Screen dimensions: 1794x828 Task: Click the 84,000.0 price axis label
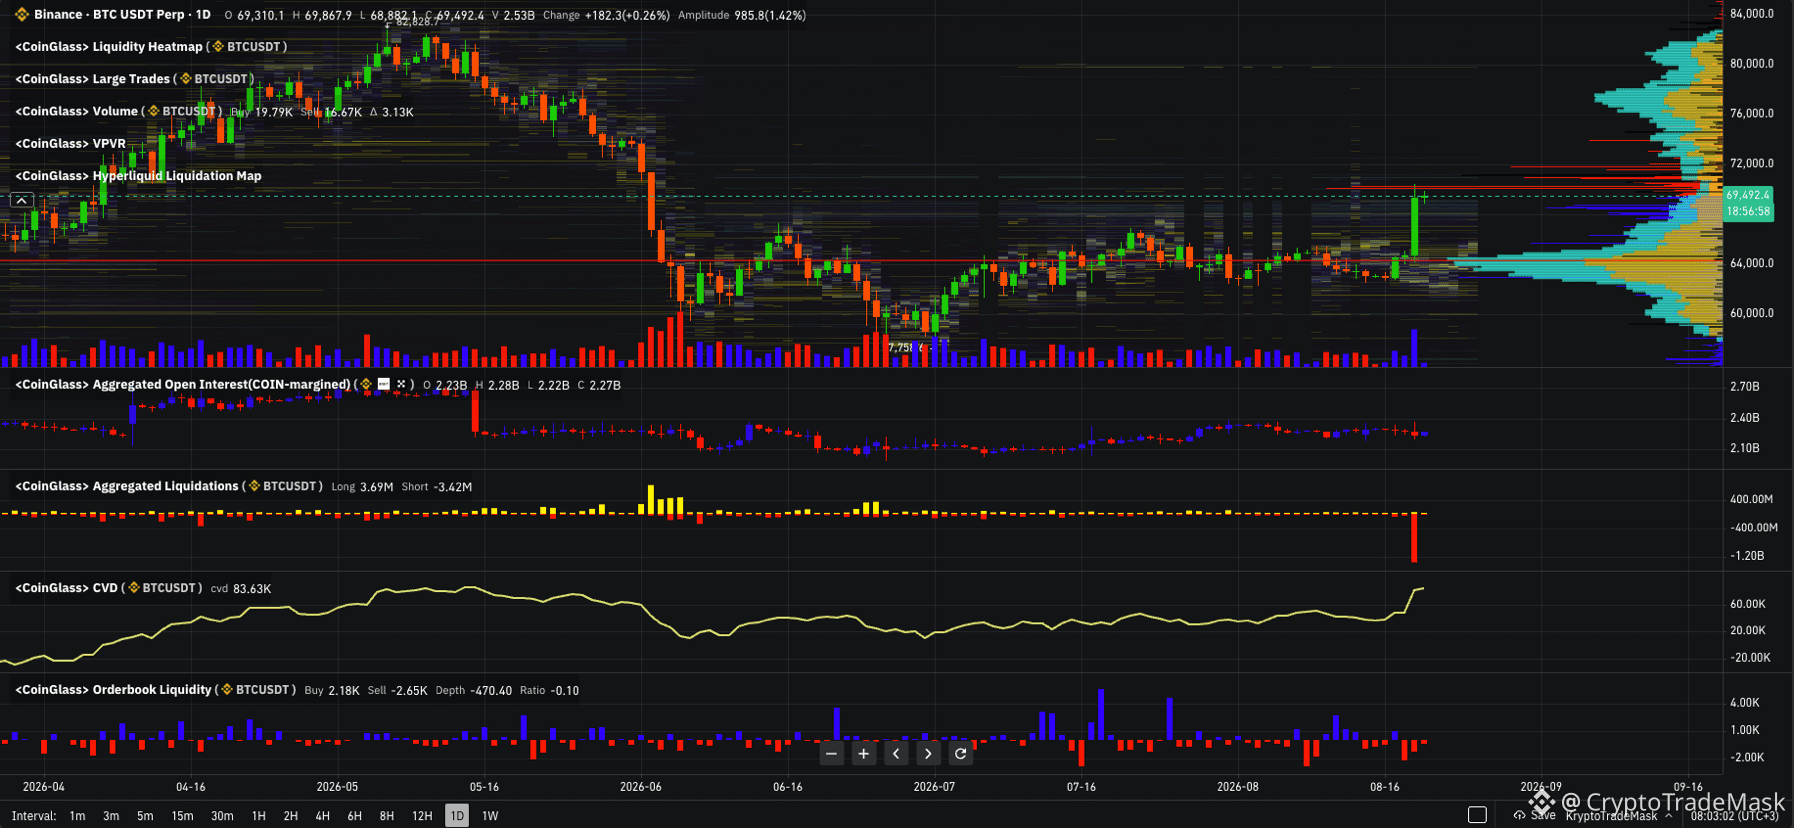click(1752, 14)
